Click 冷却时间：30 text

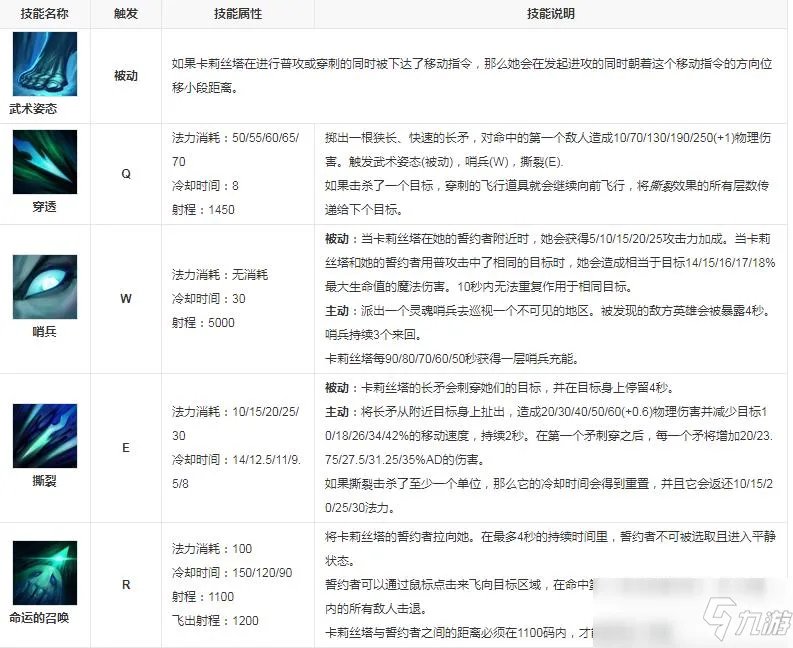click(x=209, y=298)
